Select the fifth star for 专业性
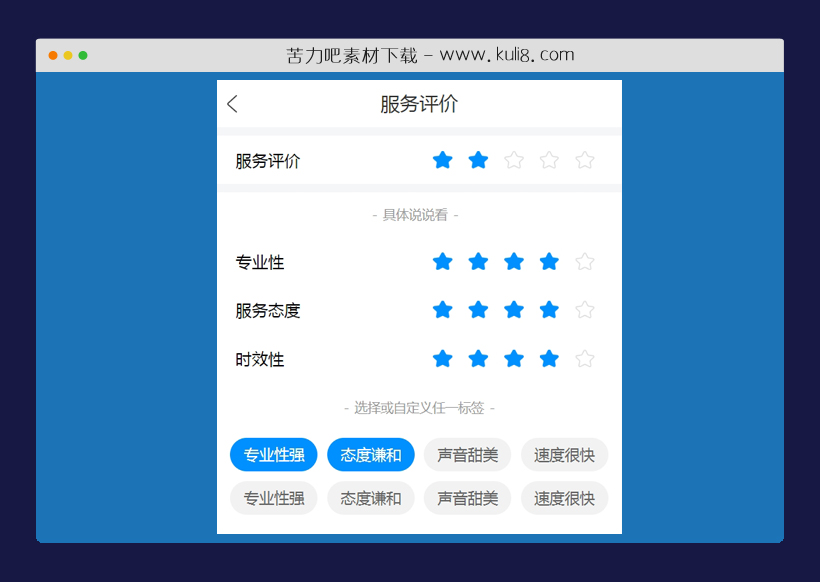 [x=584, y=261]
